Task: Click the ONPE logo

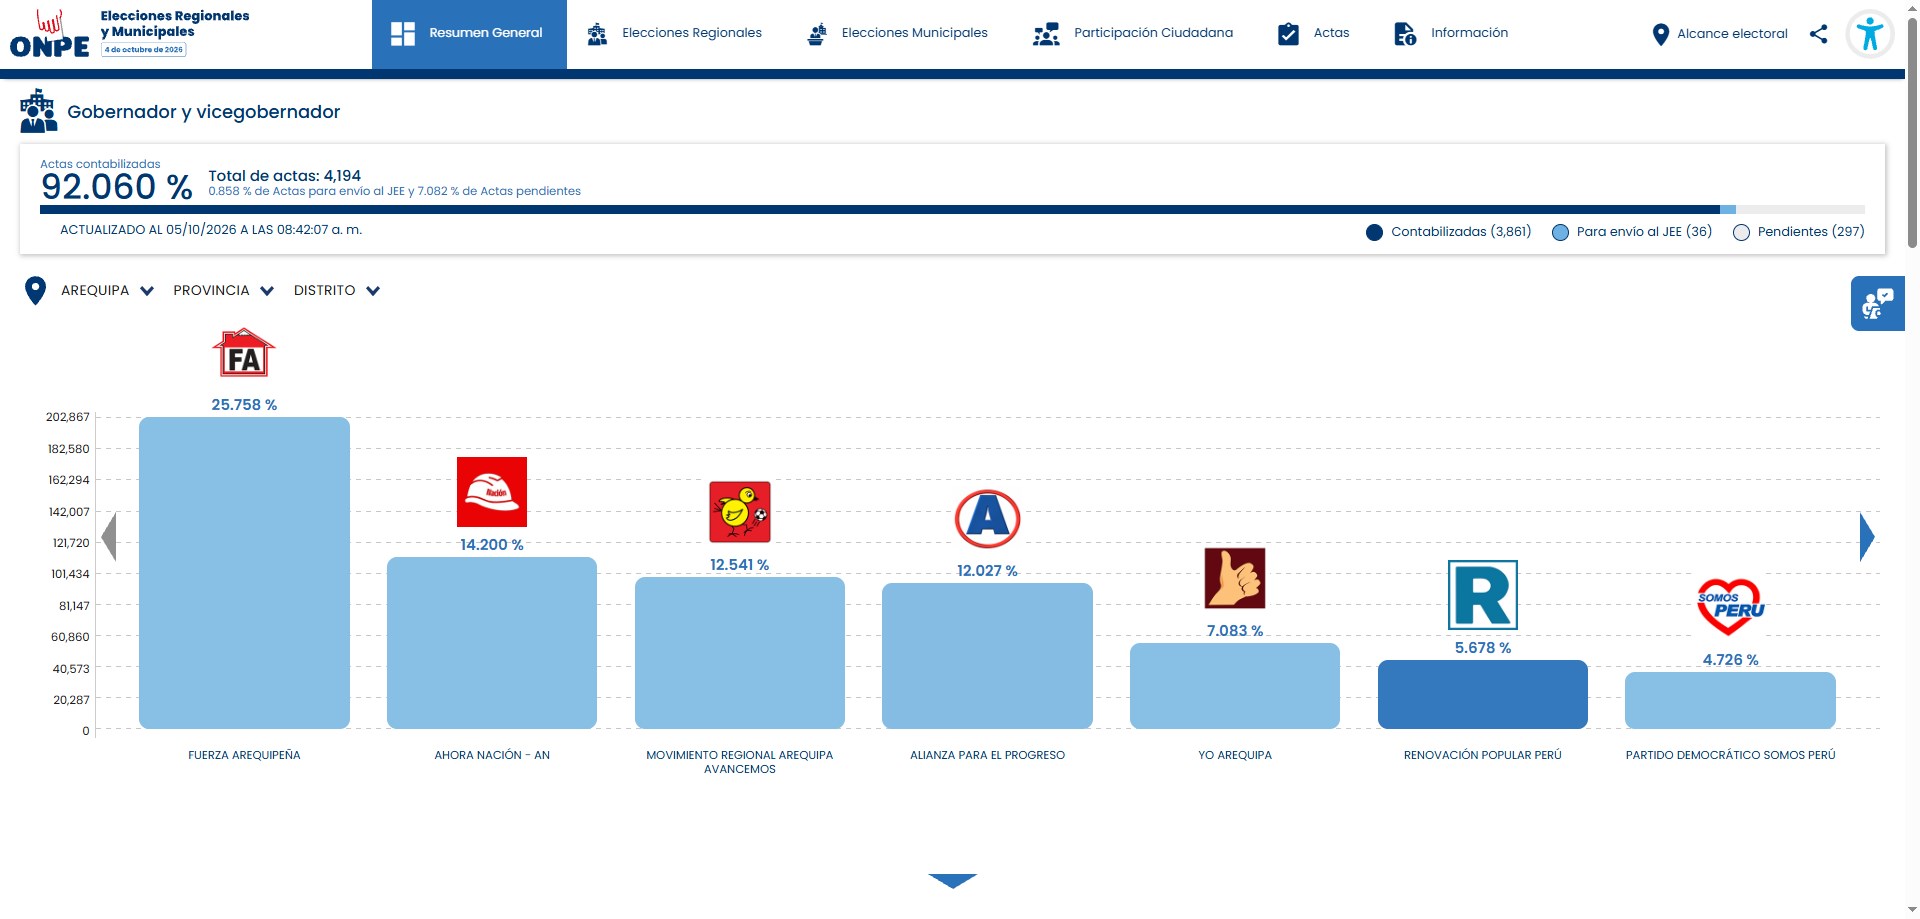Action: tap(50, 34)
